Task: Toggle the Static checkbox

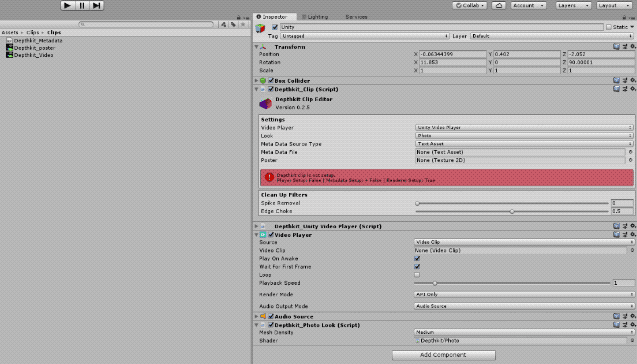Action: pyautogui.click(x=609, y=27)
